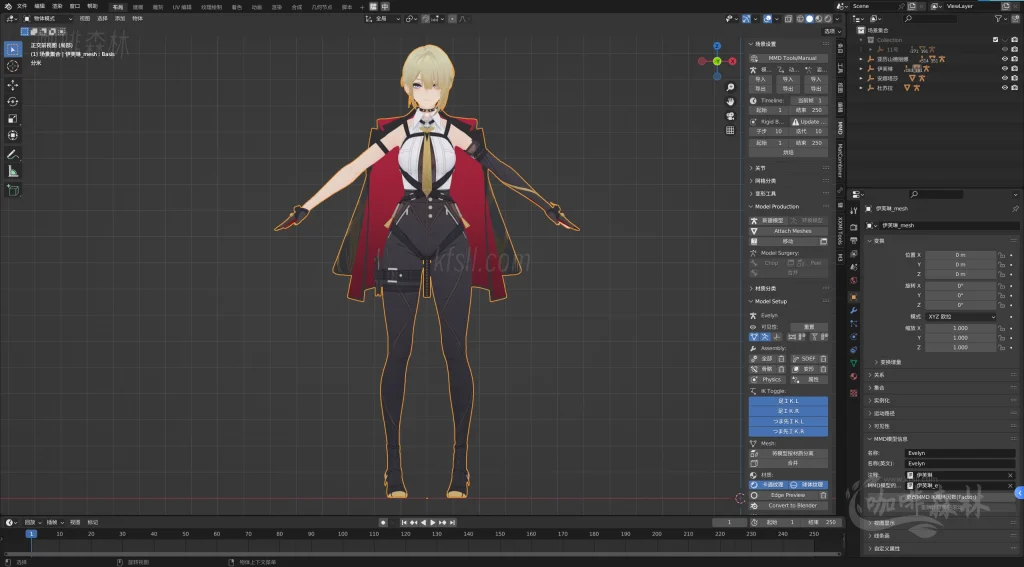Screen dimensions: 1024x567
Task: Click the viewport zoom magnifier icon
Action: click(730, 88)
